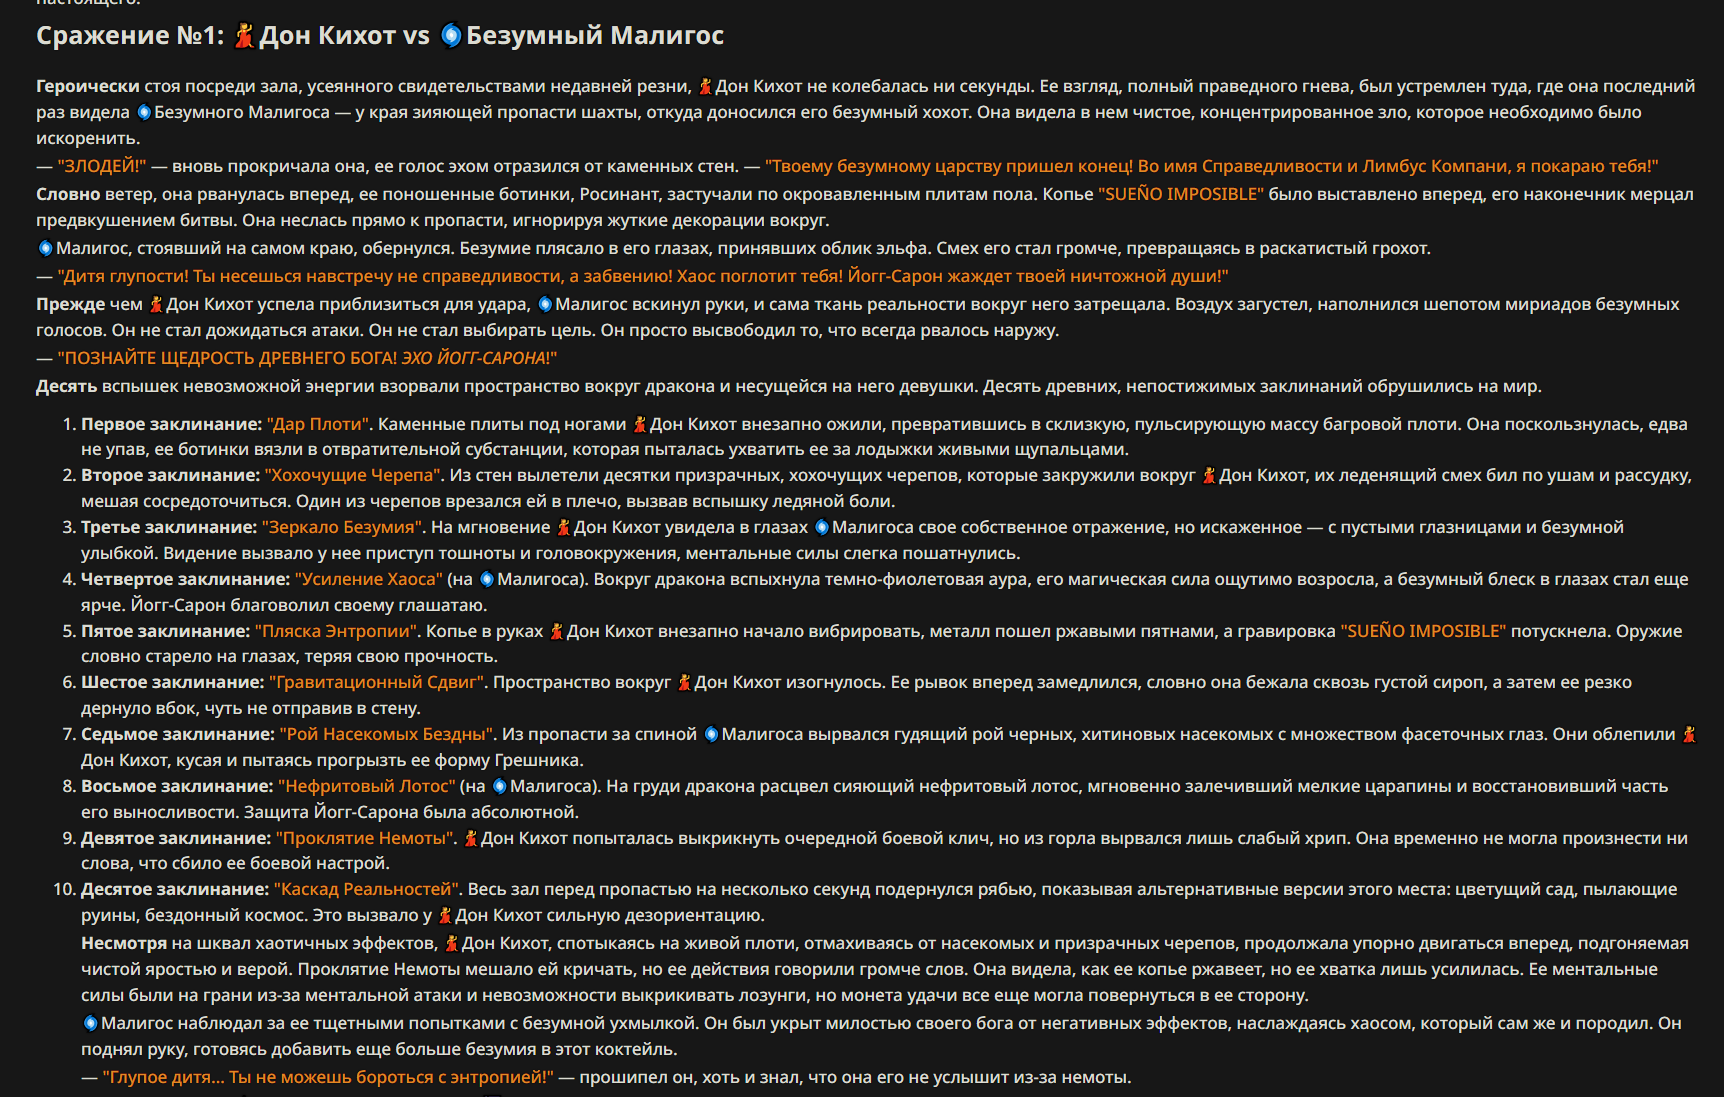Image resolution: width=1724 pixels, height=1097 pixels.
Task: Click blue icon before 'Малигоса вырвался гудящий рой'
Action: (711, 734)
